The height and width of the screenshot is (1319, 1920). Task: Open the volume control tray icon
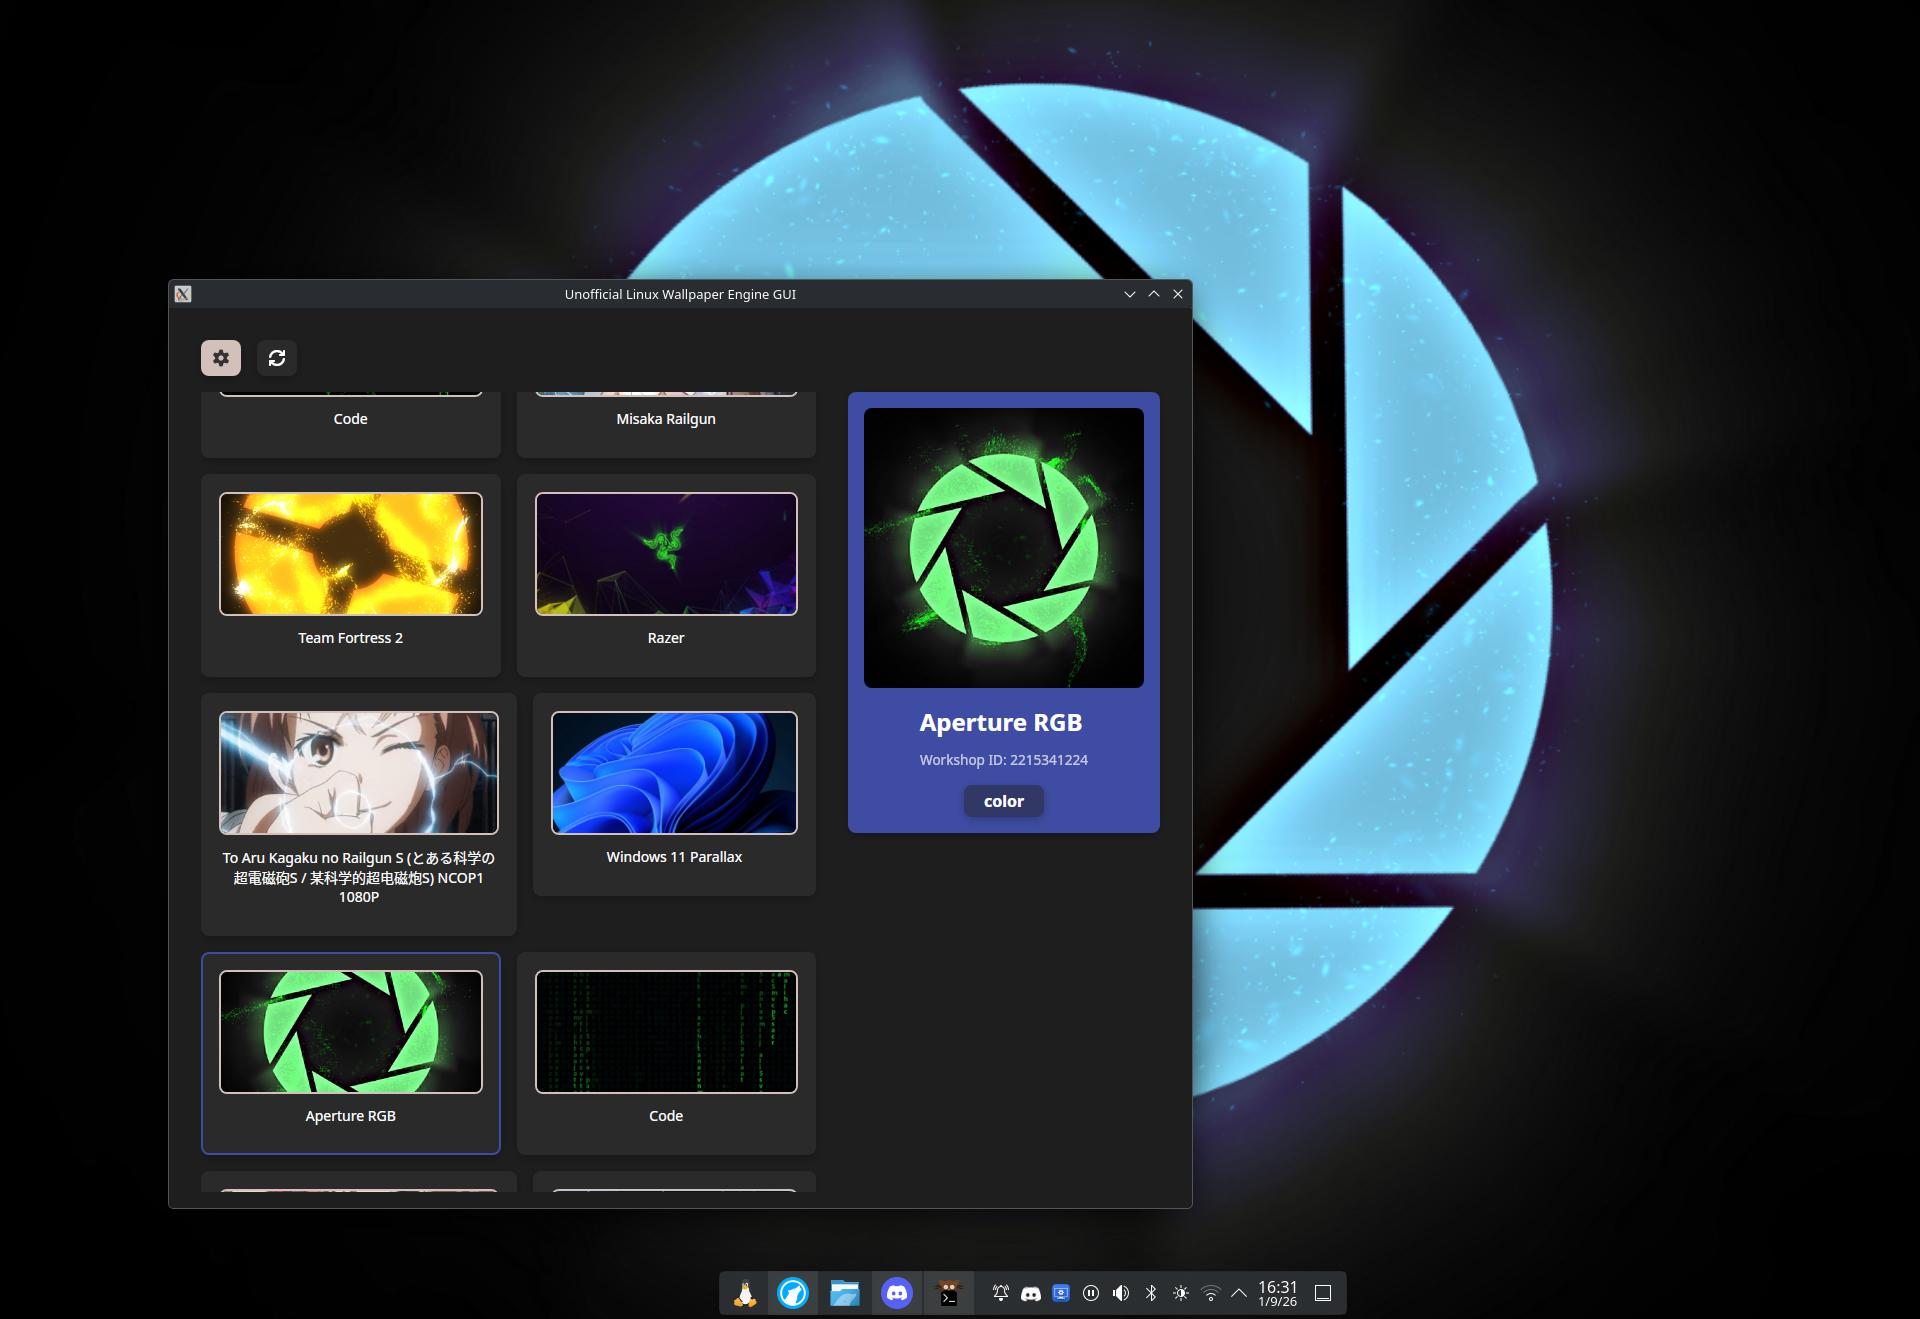[x=1121, y=1293]
